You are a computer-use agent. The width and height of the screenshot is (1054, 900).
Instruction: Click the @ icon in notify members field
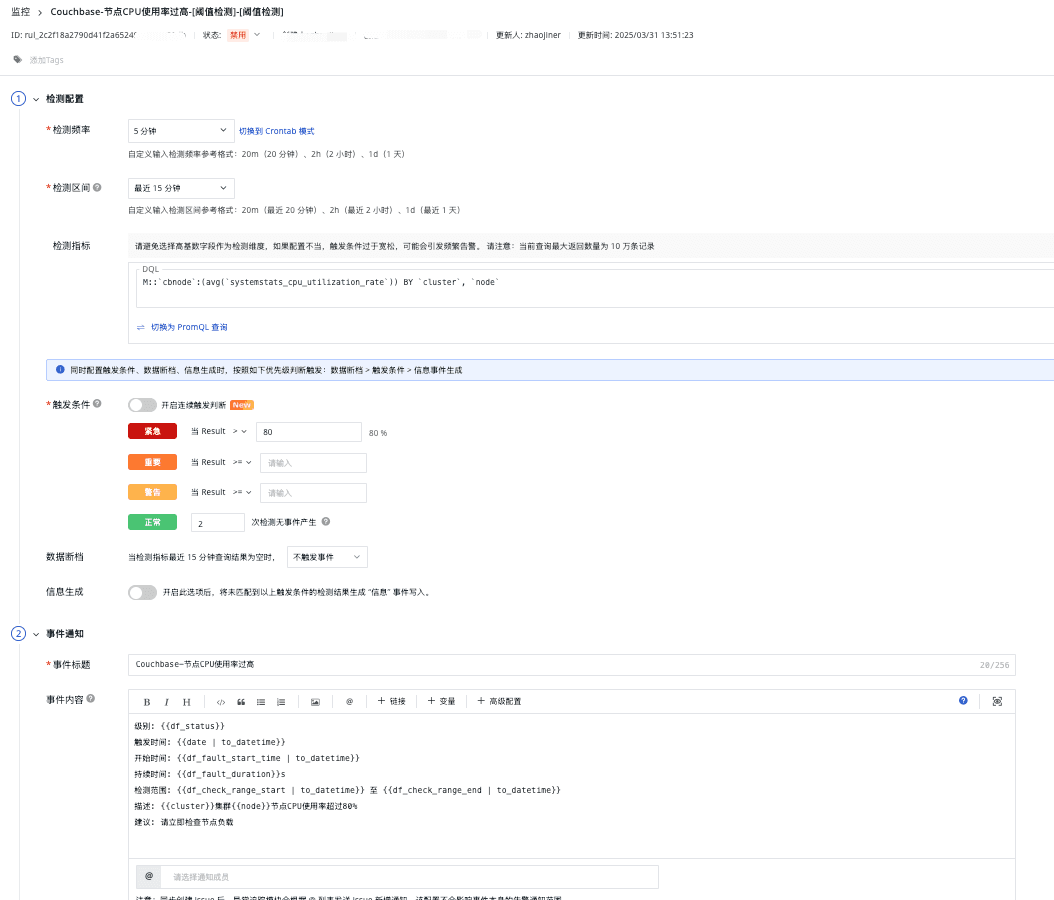[x=149, y=876]
